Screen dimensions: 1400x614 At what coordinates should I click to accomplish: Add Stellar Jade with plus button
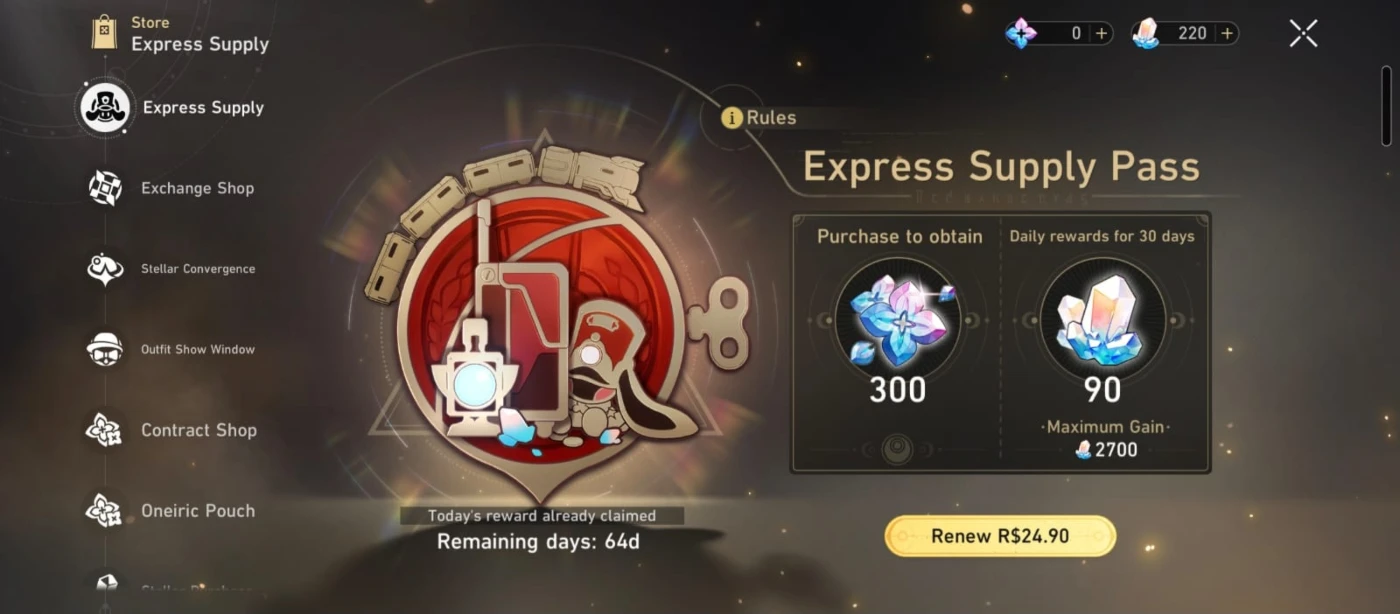coord(1227,33)
